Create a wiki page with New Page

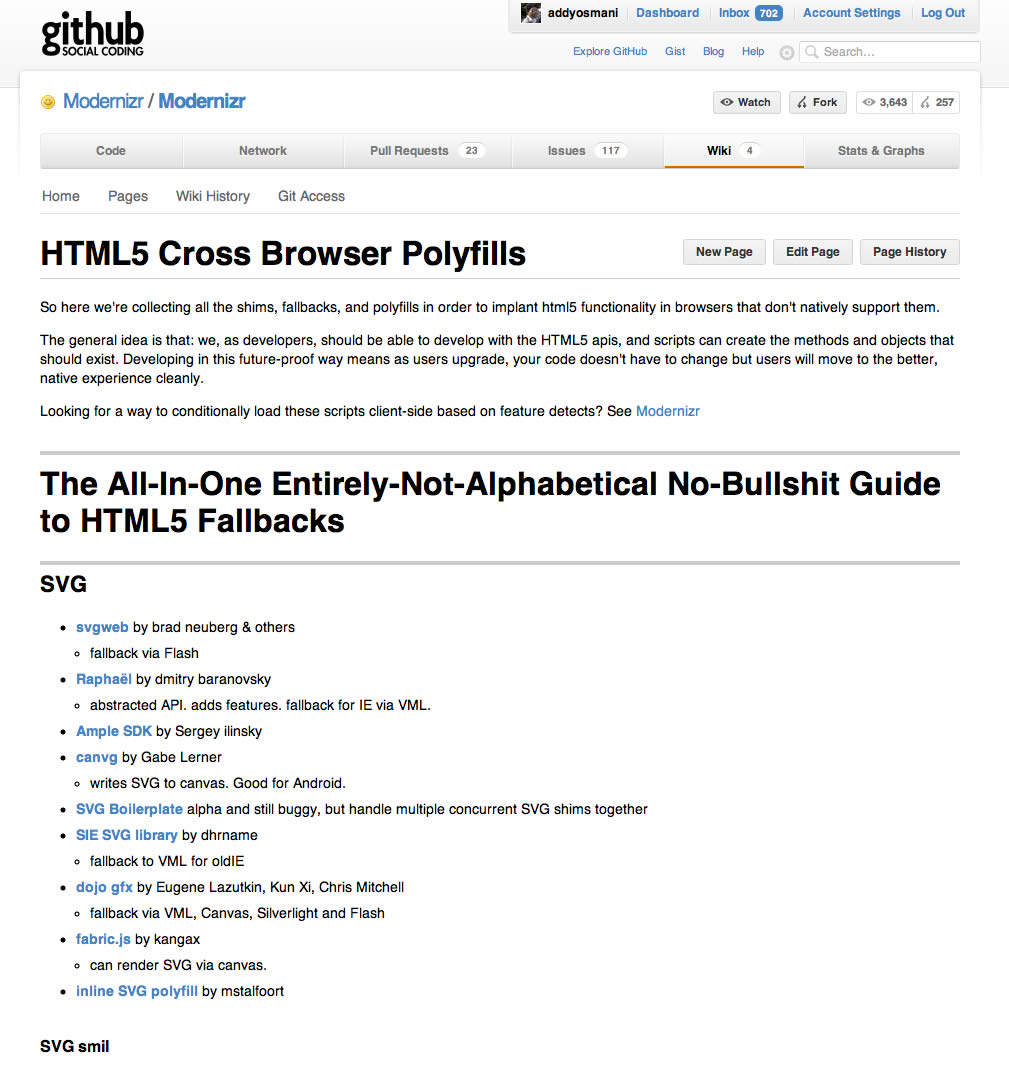click(x=724, y=252)
